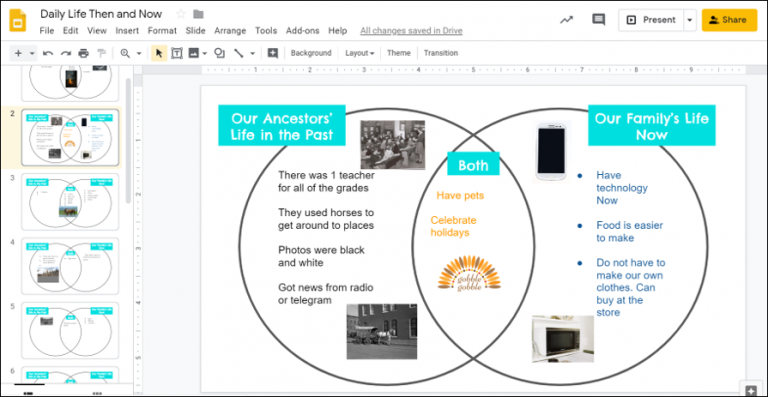Select the teal Both label

coord(473,163)
